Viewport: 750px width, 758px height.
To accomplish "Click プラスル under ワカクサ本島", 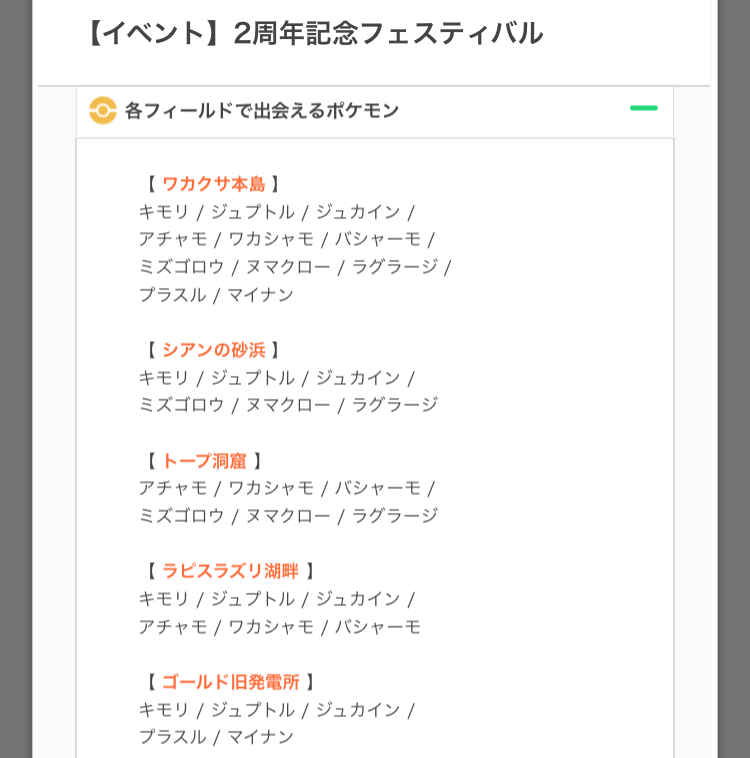I will [x=172, y=294].
